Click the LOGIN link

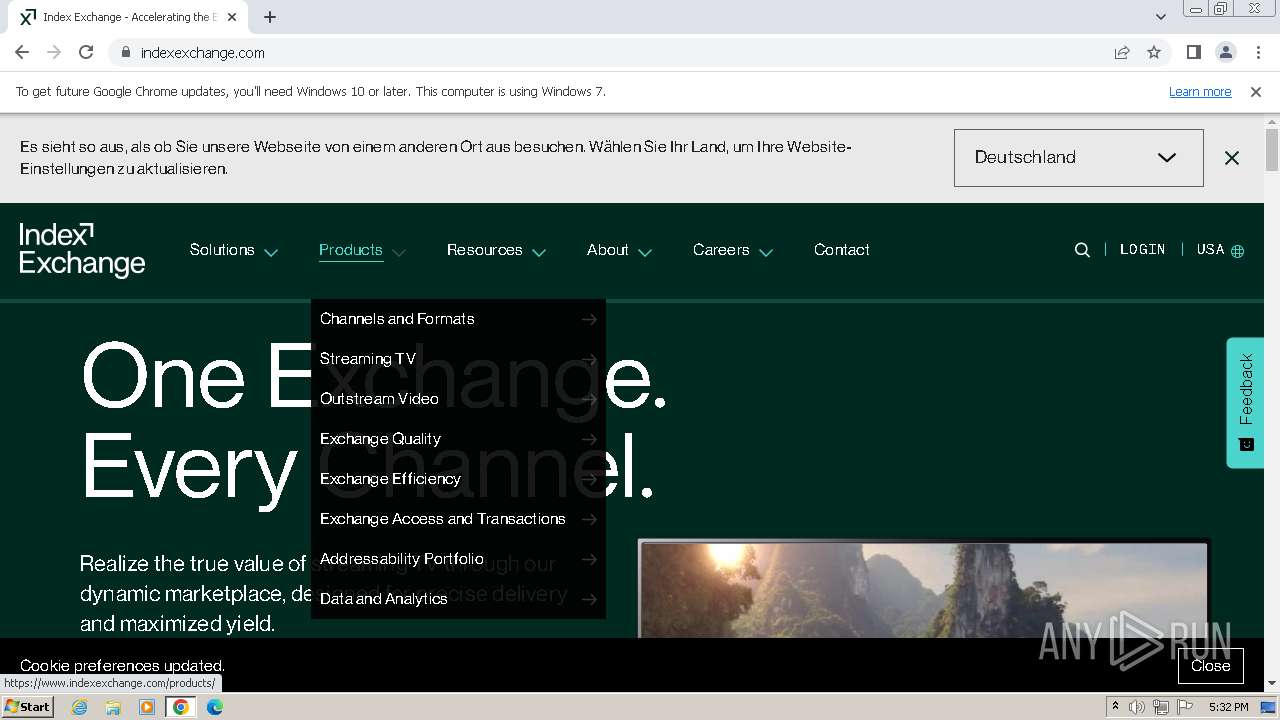pyautogui.click(x=1143, y=250)
